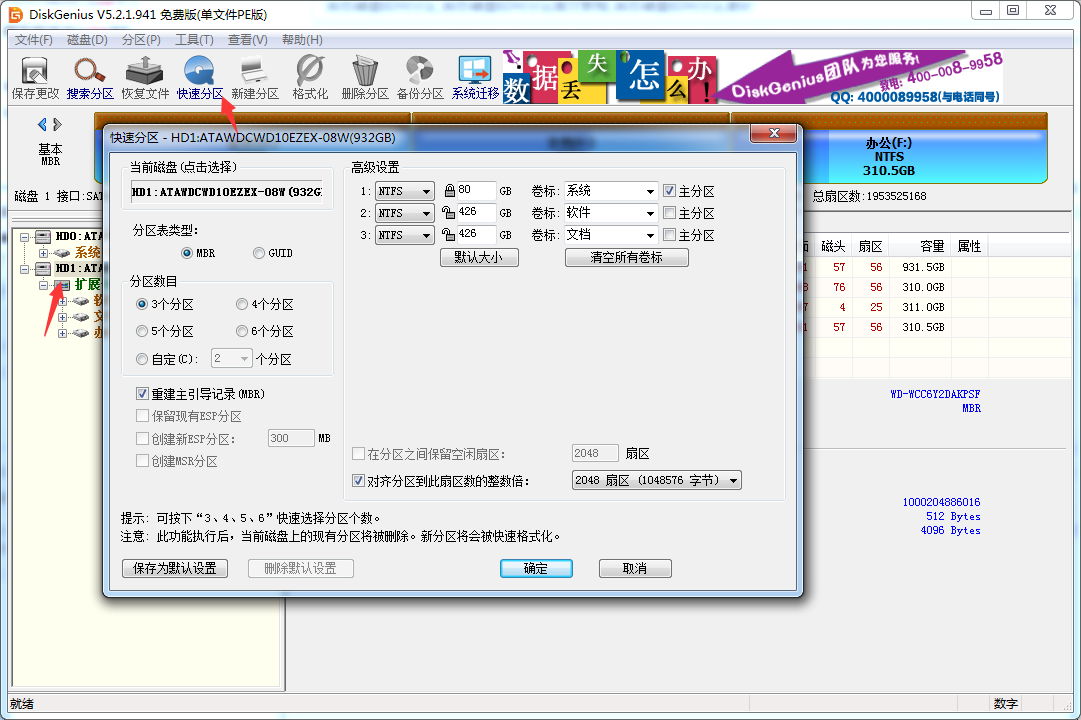Confirm quick partition with 确定 button
1081x720 pixels.
[x=536, y=568]
